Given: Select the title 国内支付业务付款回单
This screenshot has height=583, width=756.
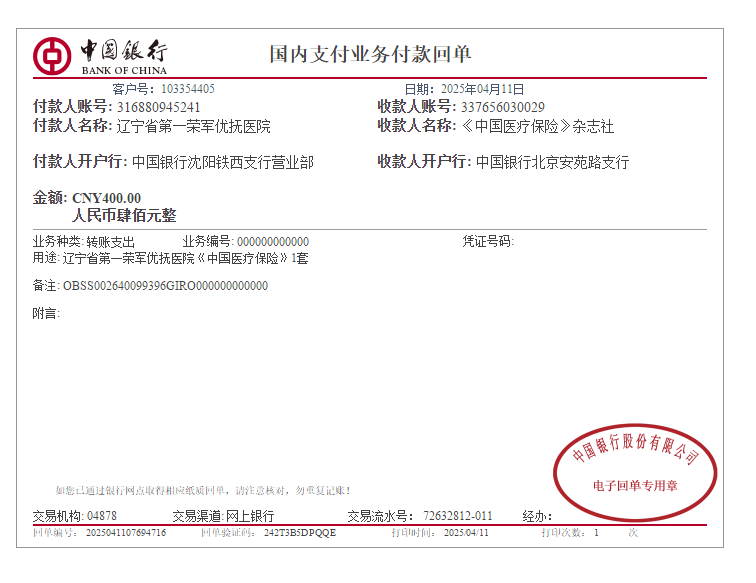Looking at the screenshot, I should [x=370, y=54].
